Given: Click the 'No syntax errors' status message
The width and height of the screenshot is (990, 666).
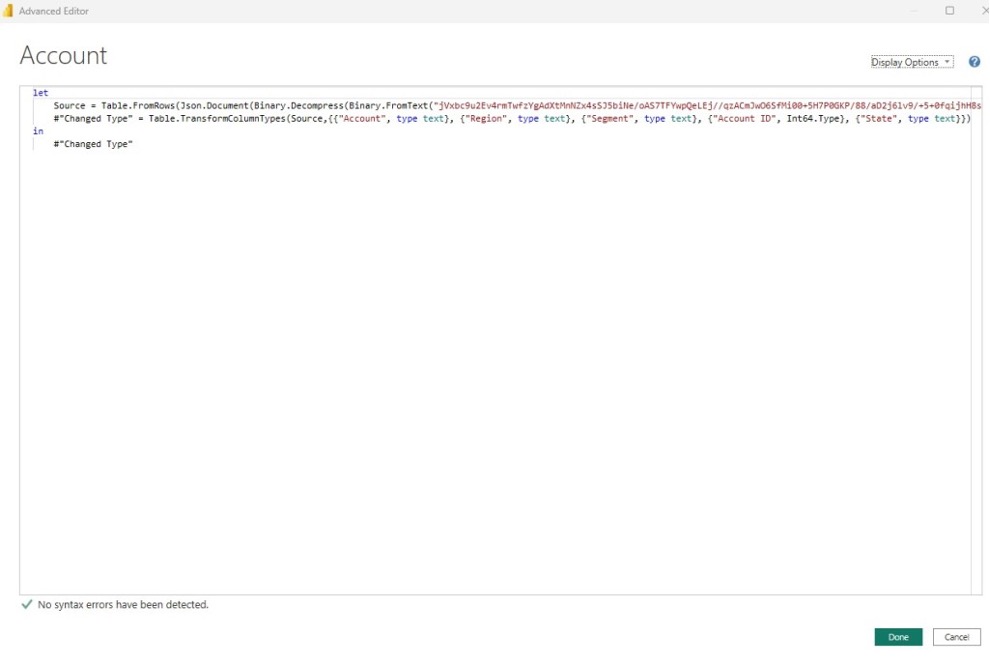Looking at the screenshot, I should 123,605.
